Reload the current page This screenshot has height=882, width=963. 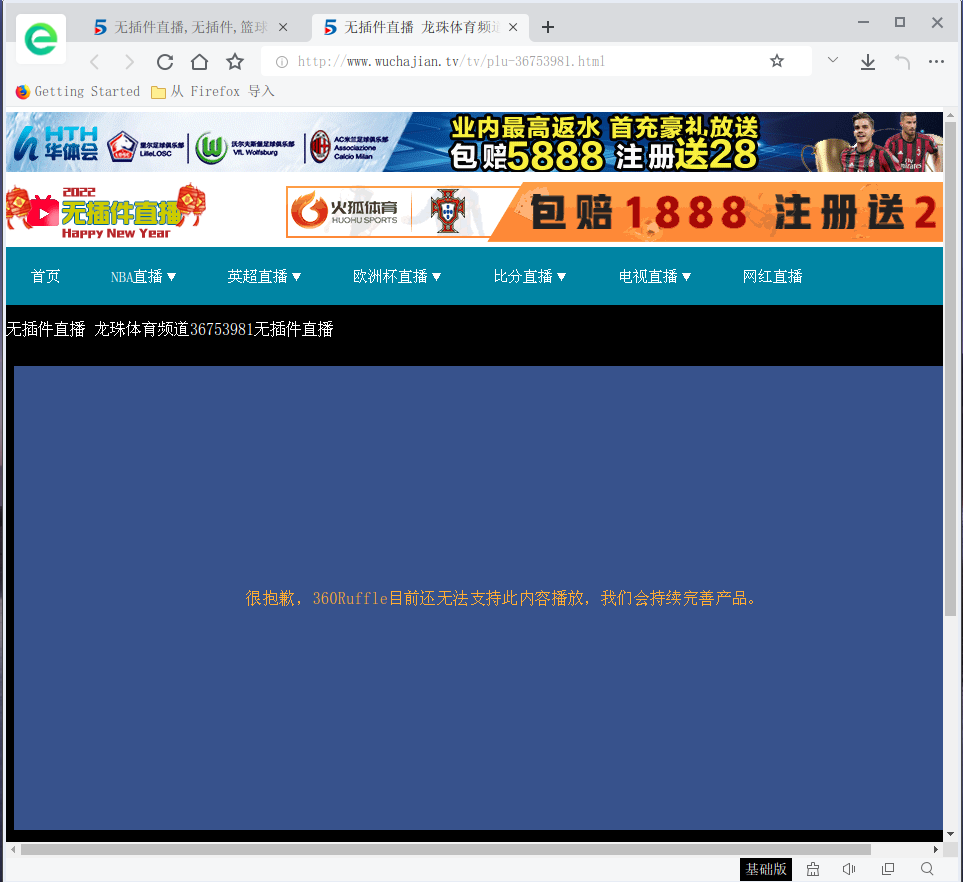point(164,61)
